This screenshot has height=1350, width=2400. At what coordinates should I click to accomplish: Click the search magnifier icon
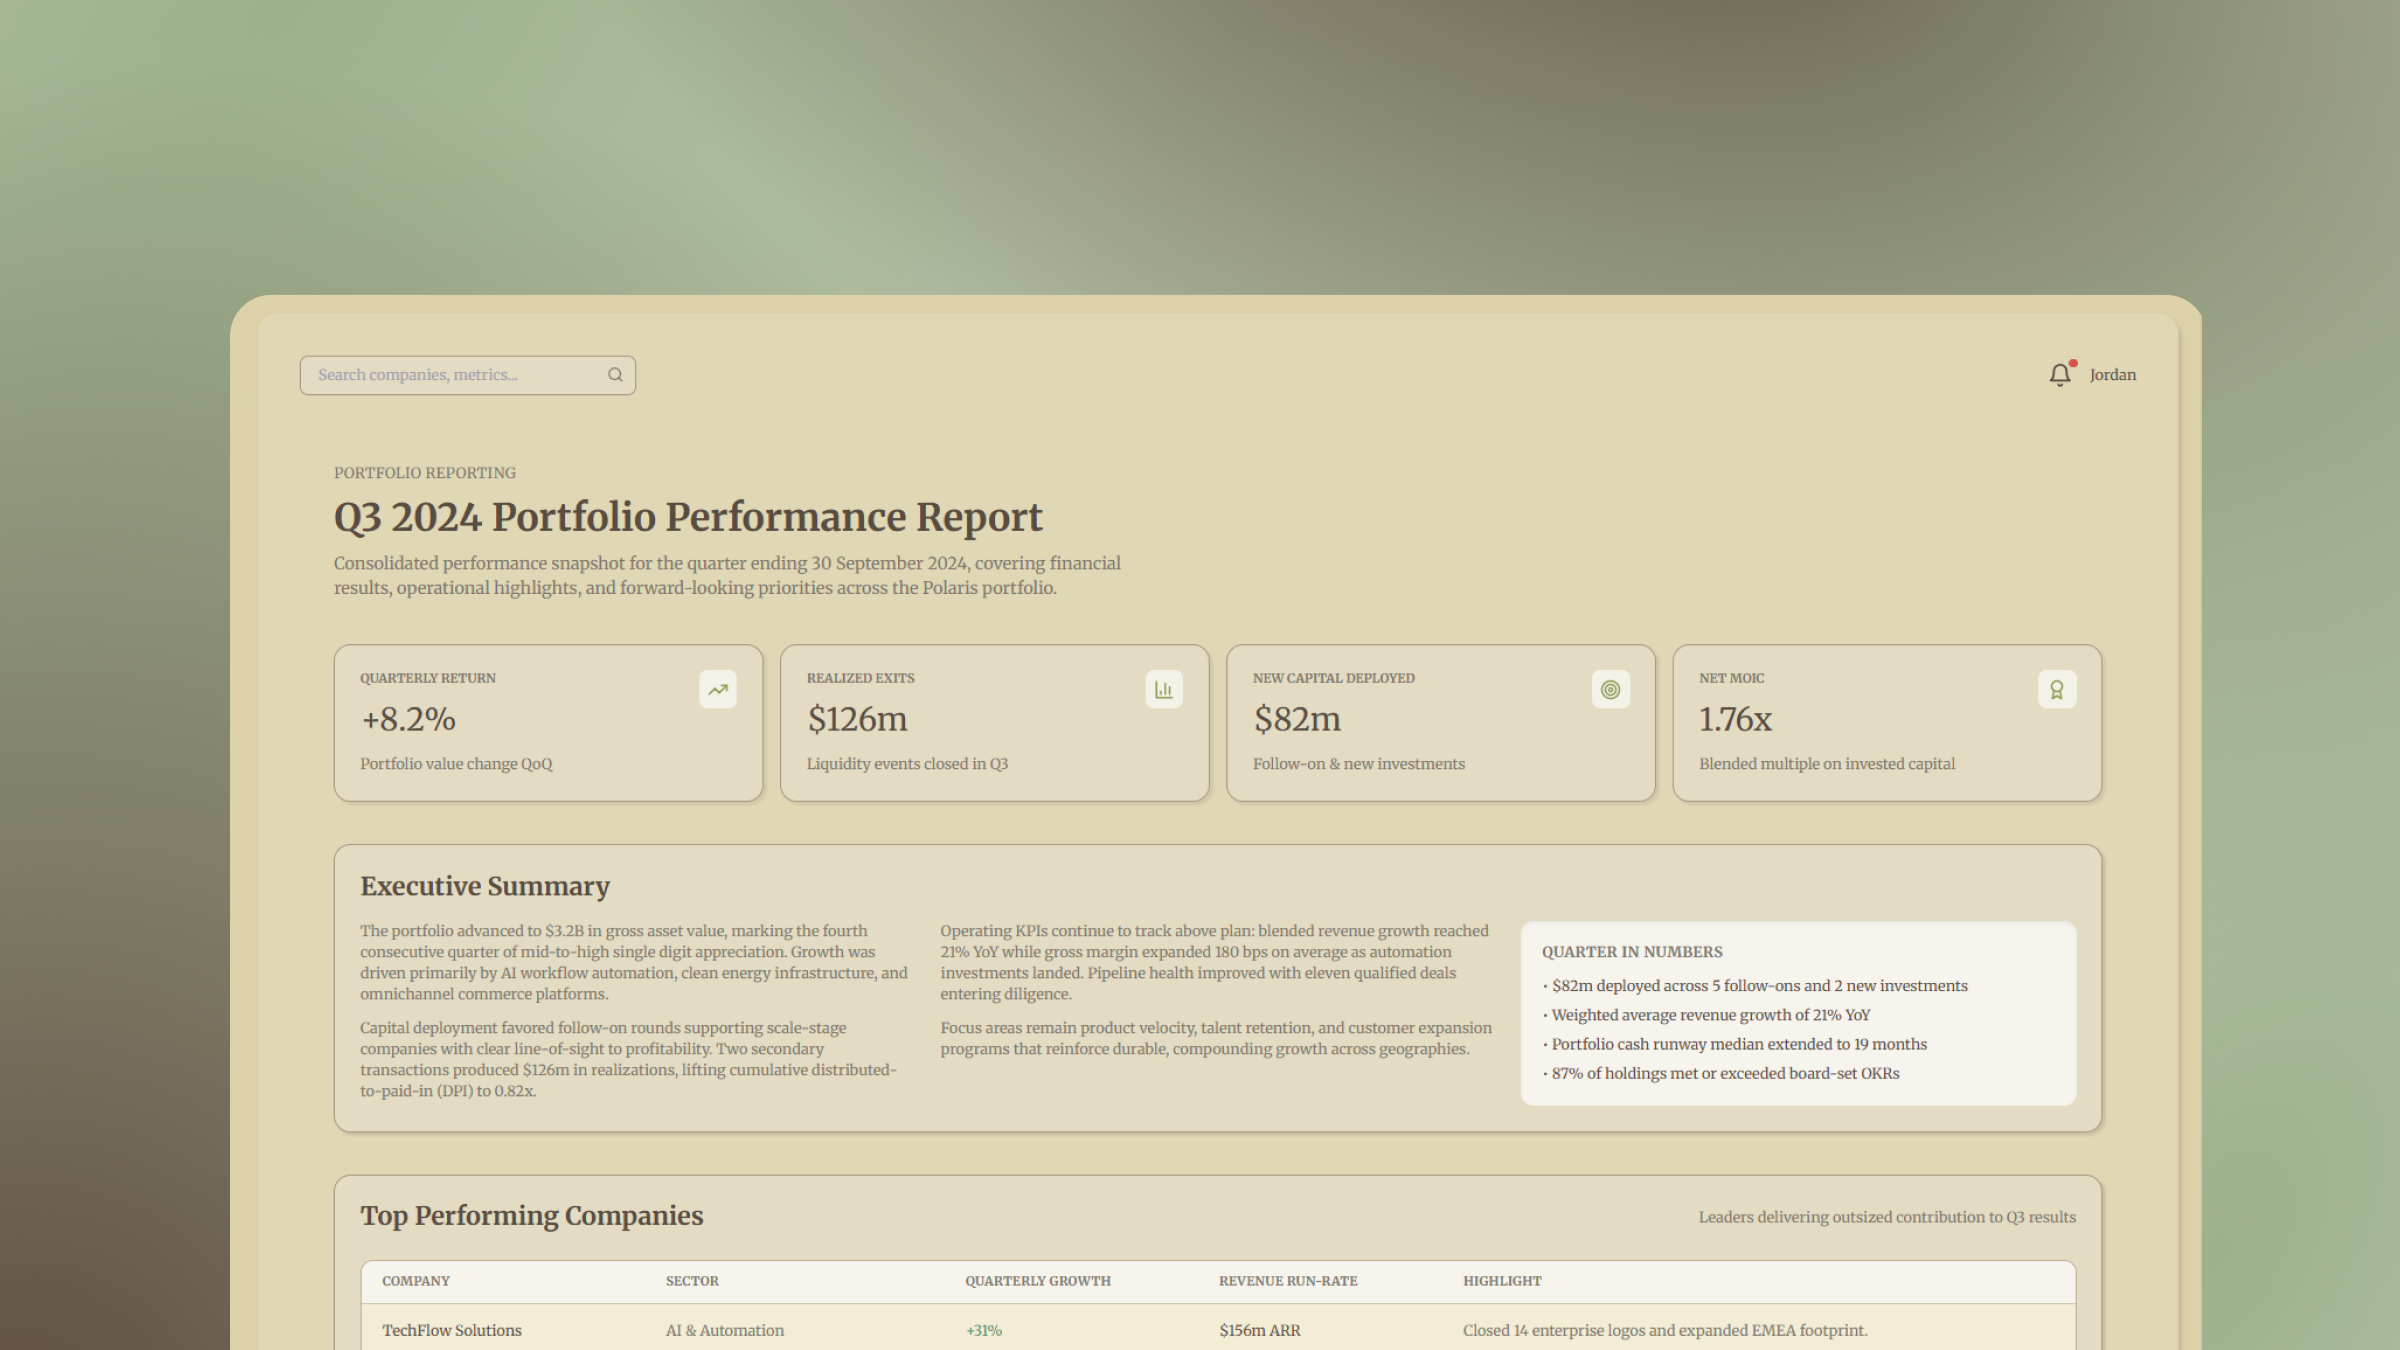click(615, 375)
